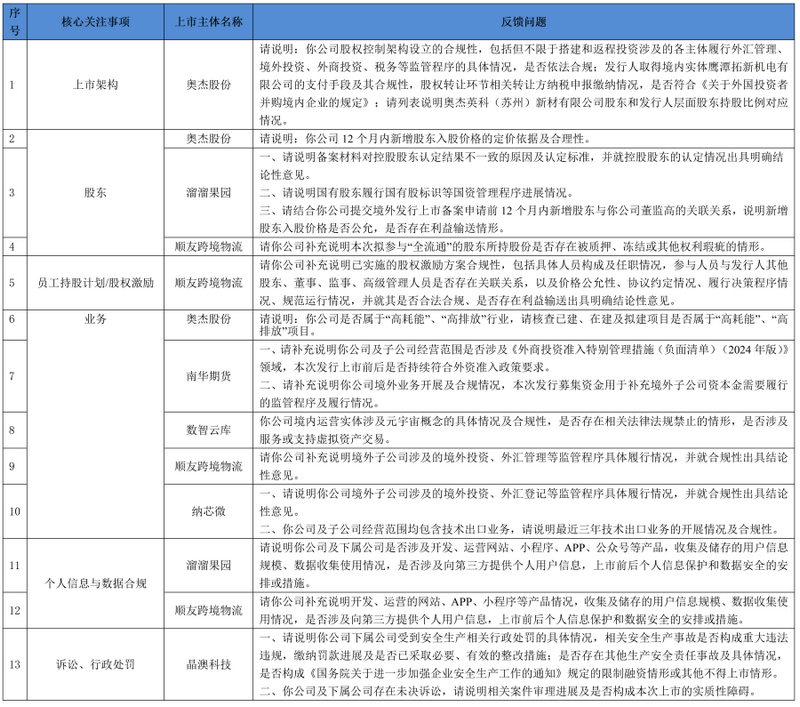Click row number 10 cell
This screenshot has width=800, height=707.
click(x=15, y=511)
